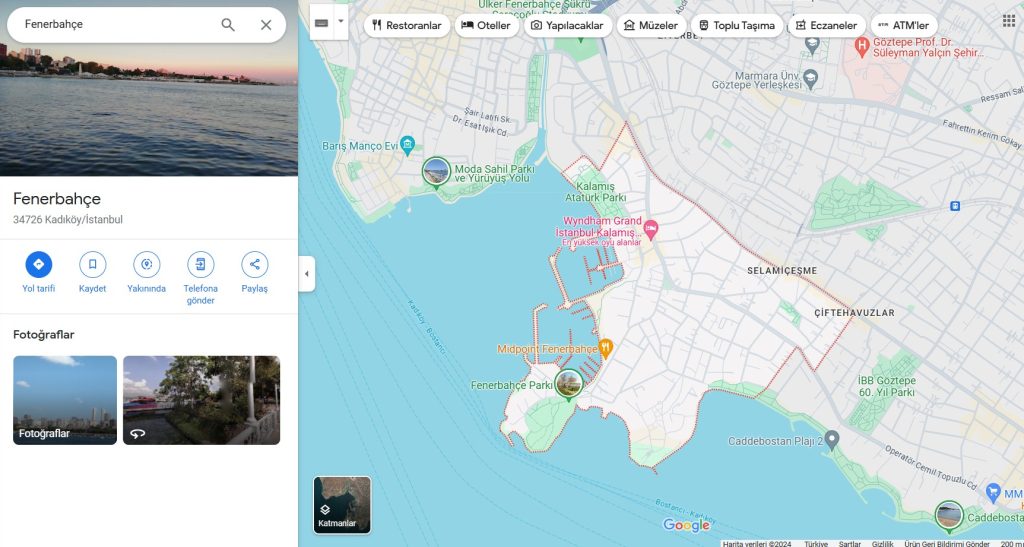Open the Fenerbahçe header seaside photo
This screenshot has height=547, width=1024.
[x=149, y=110]
